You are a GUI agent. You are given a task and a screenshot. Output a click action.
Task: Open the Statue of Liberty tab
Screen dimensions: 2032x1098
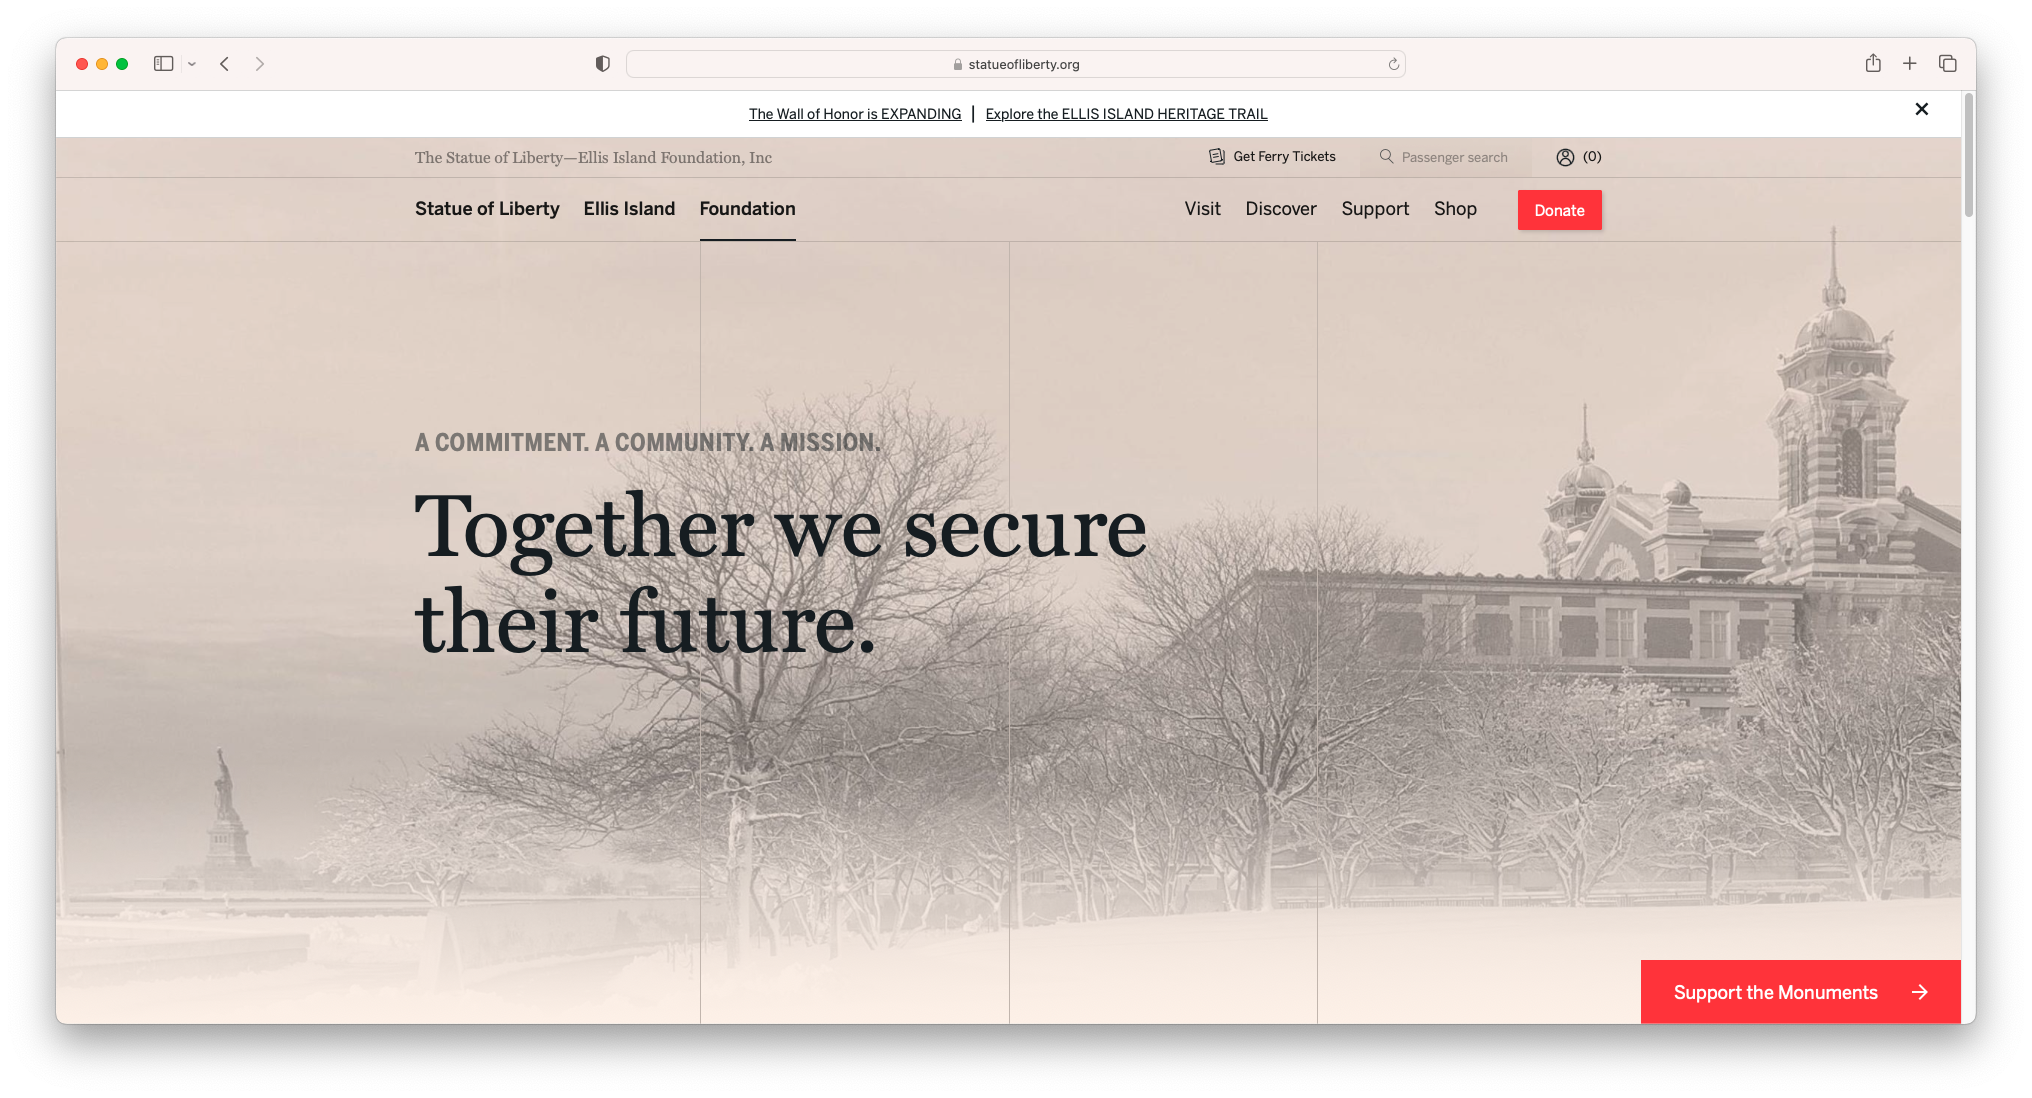coord(487,209)
